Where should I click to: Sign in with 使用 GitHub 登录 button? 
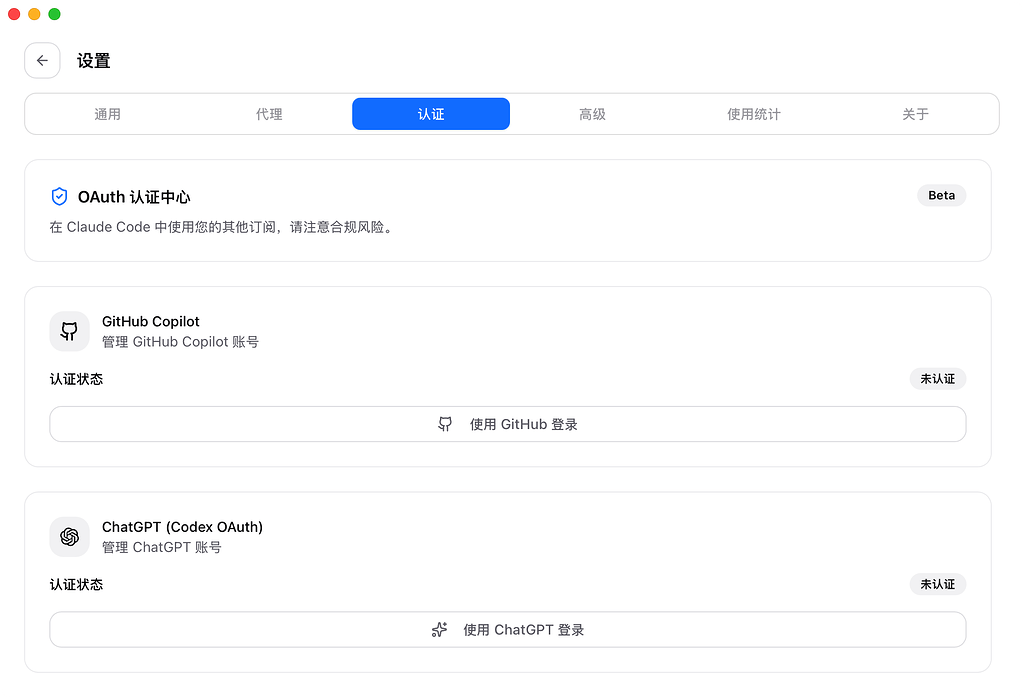point(508,425)
